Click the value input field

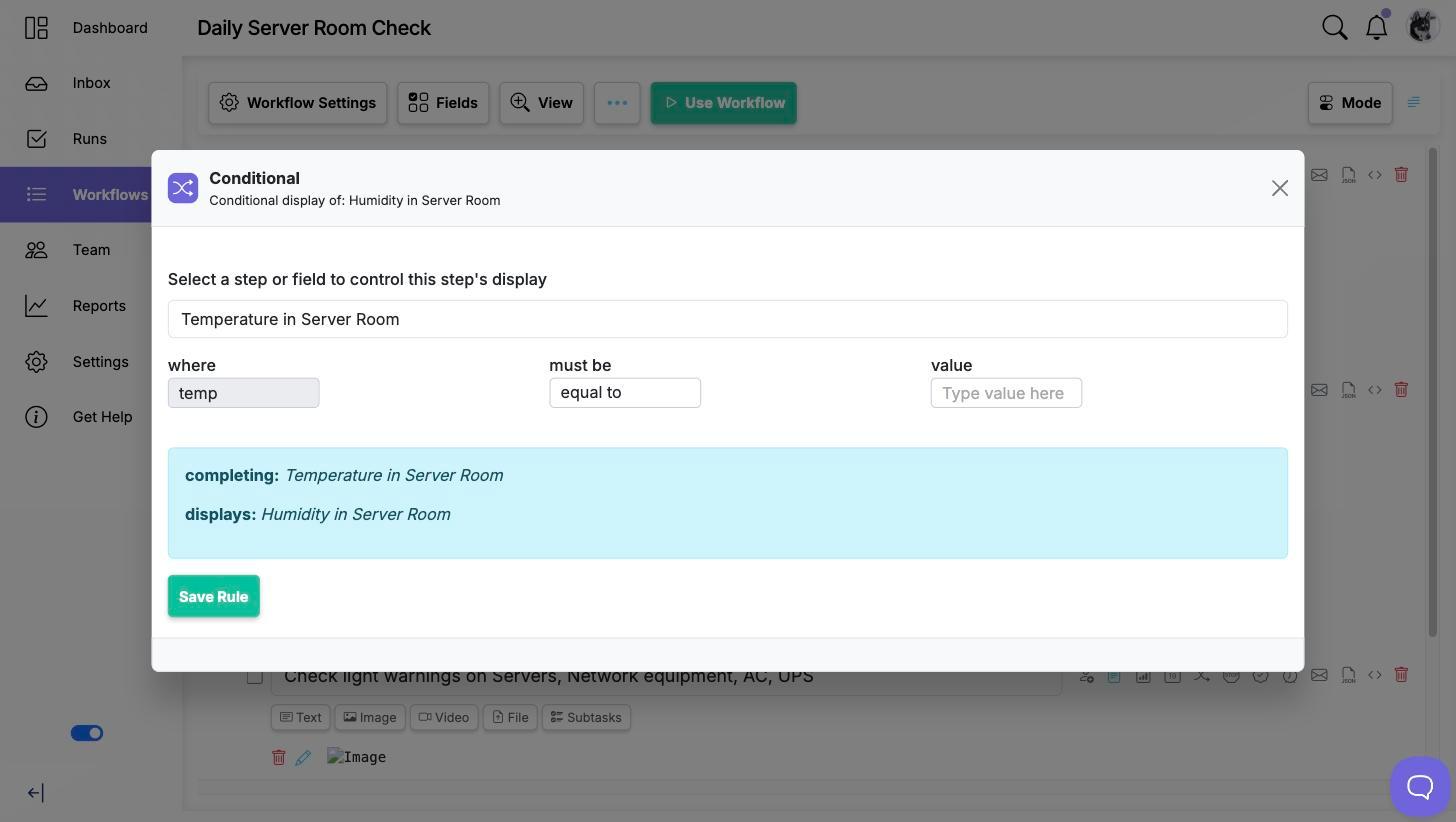[1006, 393]
